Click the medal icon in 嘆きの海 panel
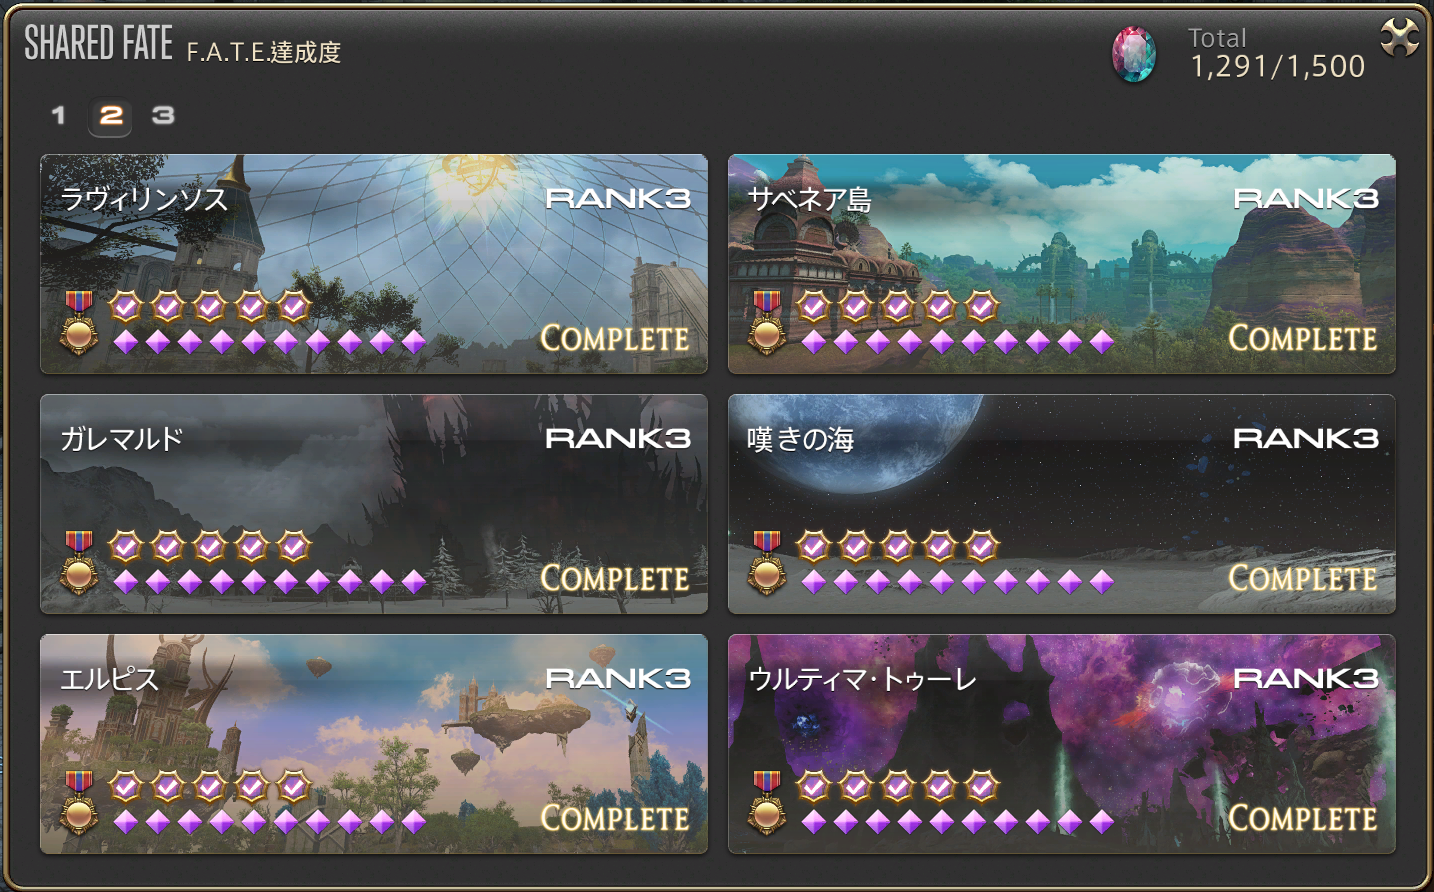The height and width of the screenshot is (892, 1434). pyautogui.click(x=767, y=562)
